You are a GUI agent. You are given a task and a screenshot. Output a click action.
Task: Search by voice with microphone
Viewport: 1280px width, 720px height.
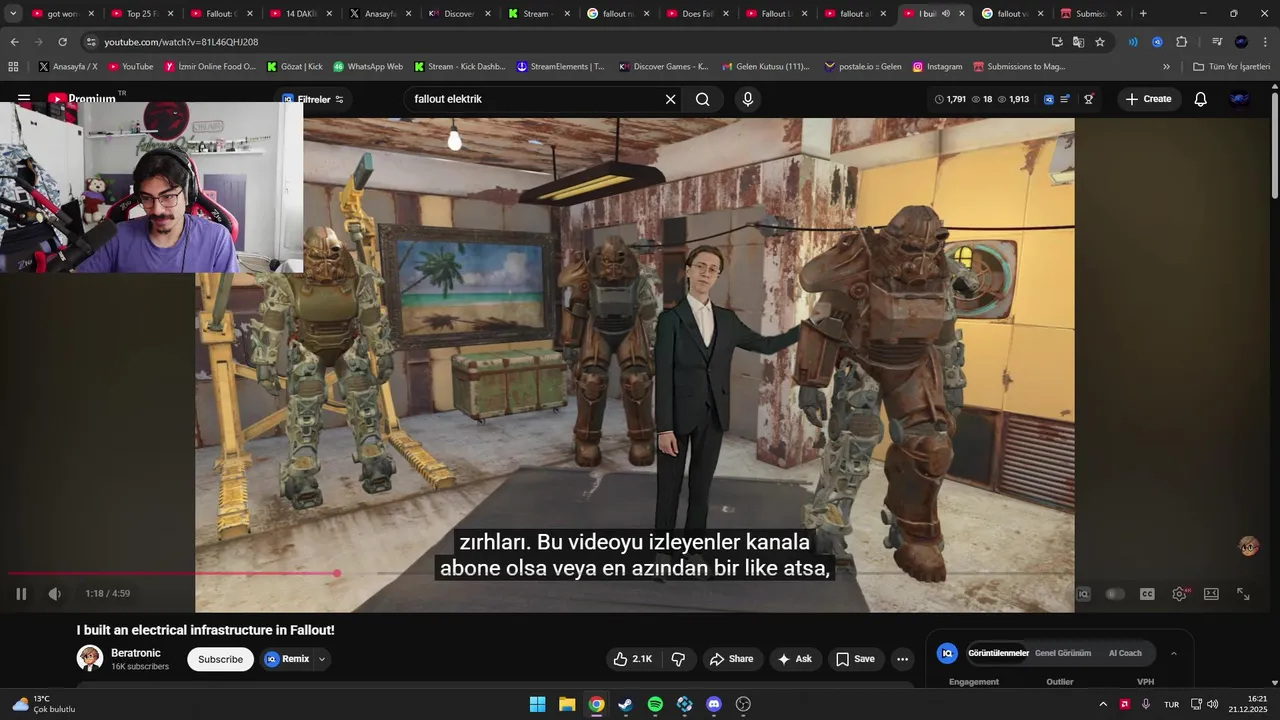[747, 99]
